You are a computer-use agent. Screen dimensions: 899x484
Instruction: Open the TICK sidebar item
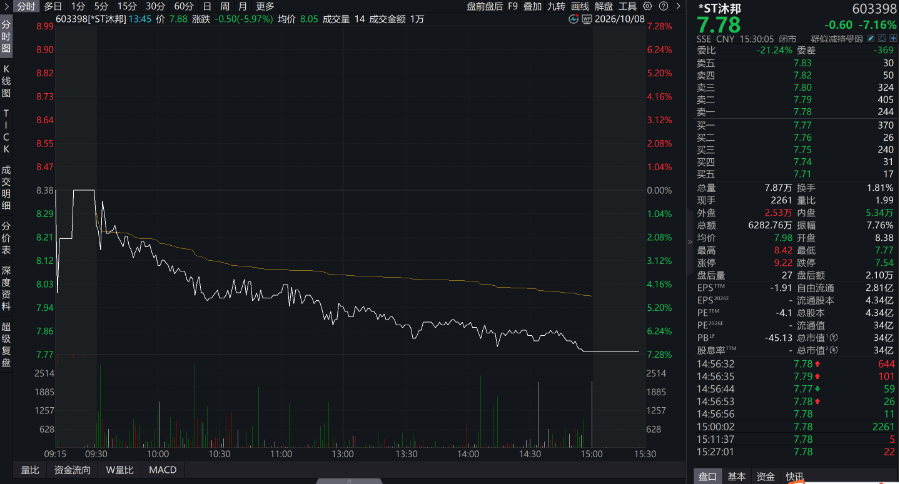click(6, 131)
